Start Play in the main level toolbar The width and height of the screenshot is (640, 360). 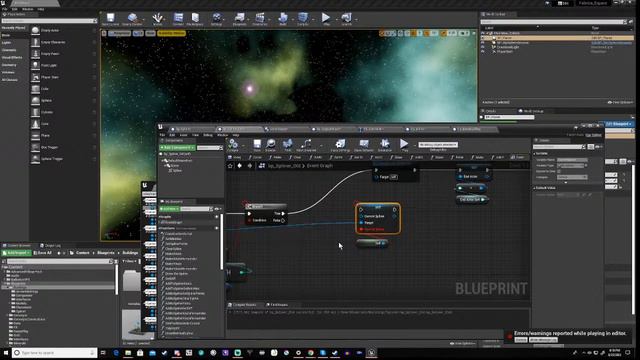tap(326, 19)
